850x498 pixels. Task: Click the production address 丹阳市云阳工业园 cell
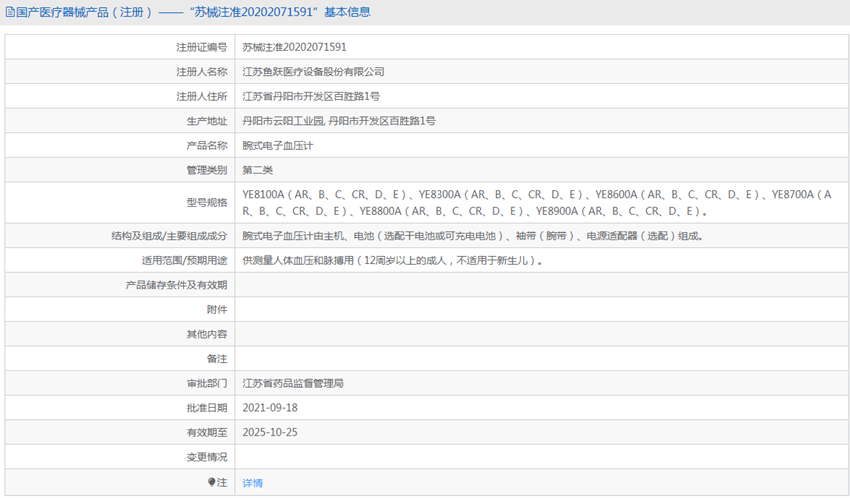coord(339,121)
